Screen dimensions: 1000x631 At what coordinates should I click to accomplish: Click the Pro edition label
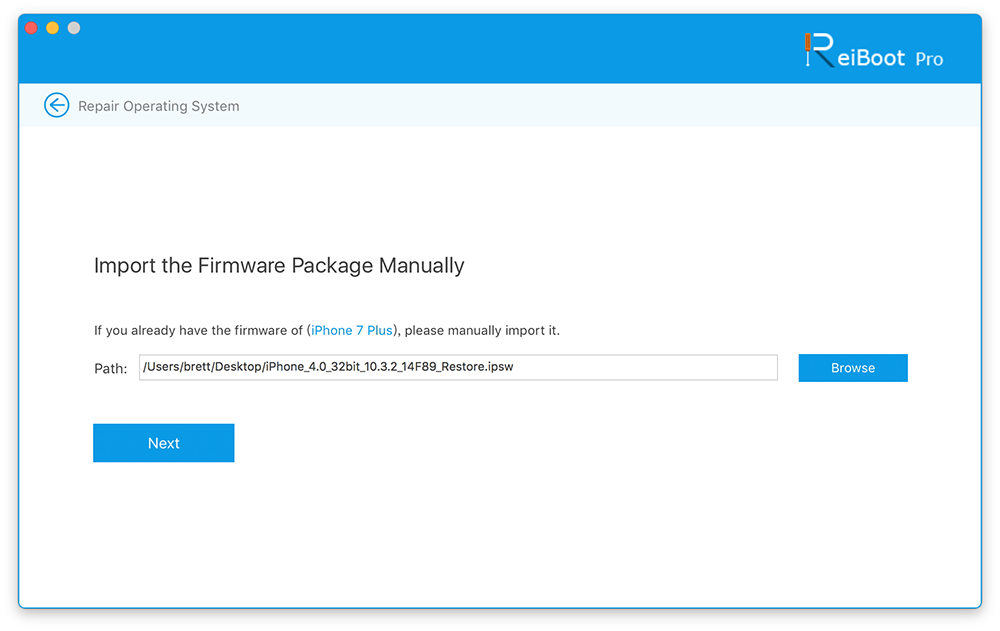pyautogui.click(x=929, y=59)
